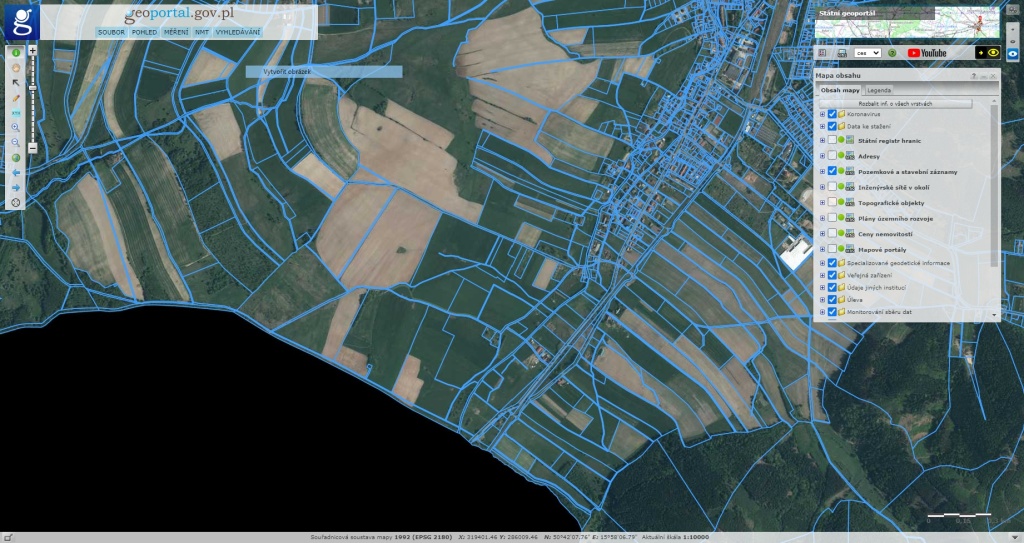The width and height of the screenshot is (1024, 543).
Task: Click the green info tool icon
Action: click(x=16, y=51)
